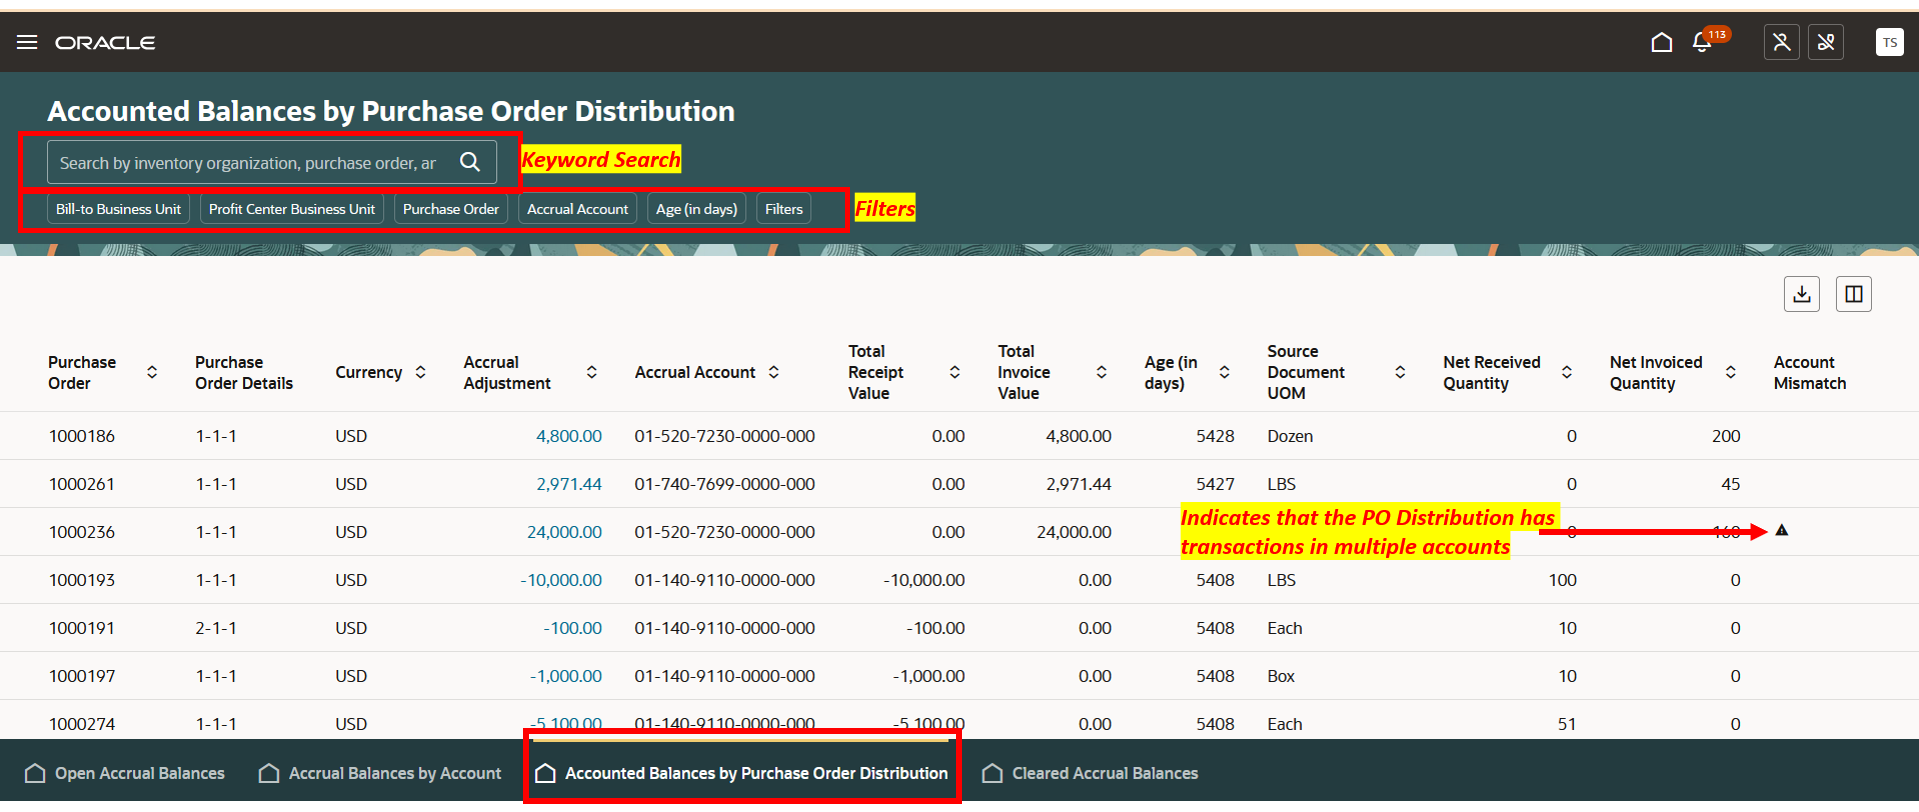Click age value 5428 cell
Screen dimensions: 1919x812
tap(1215, 436)
